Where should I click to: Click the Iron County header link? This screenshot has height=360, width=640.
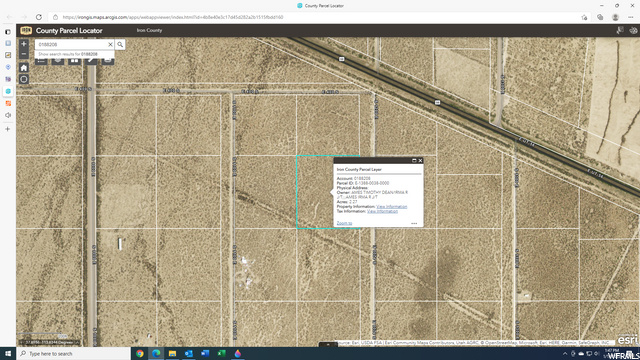[149, 30]
